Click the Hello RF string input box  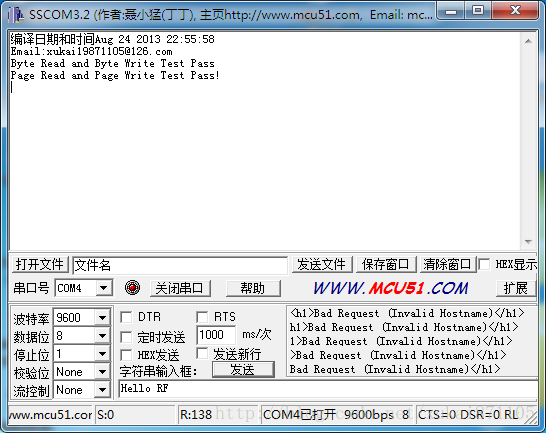[x=328, y=389]
